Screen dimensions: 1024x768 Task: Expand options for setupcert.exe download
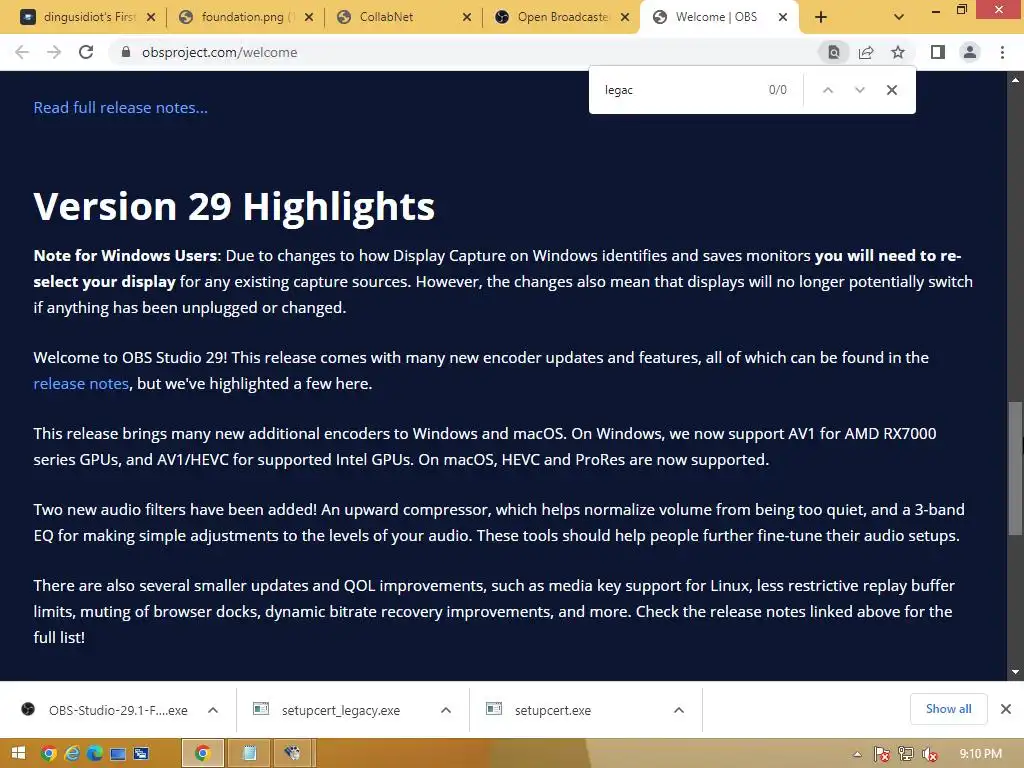(x=679, y=710)
